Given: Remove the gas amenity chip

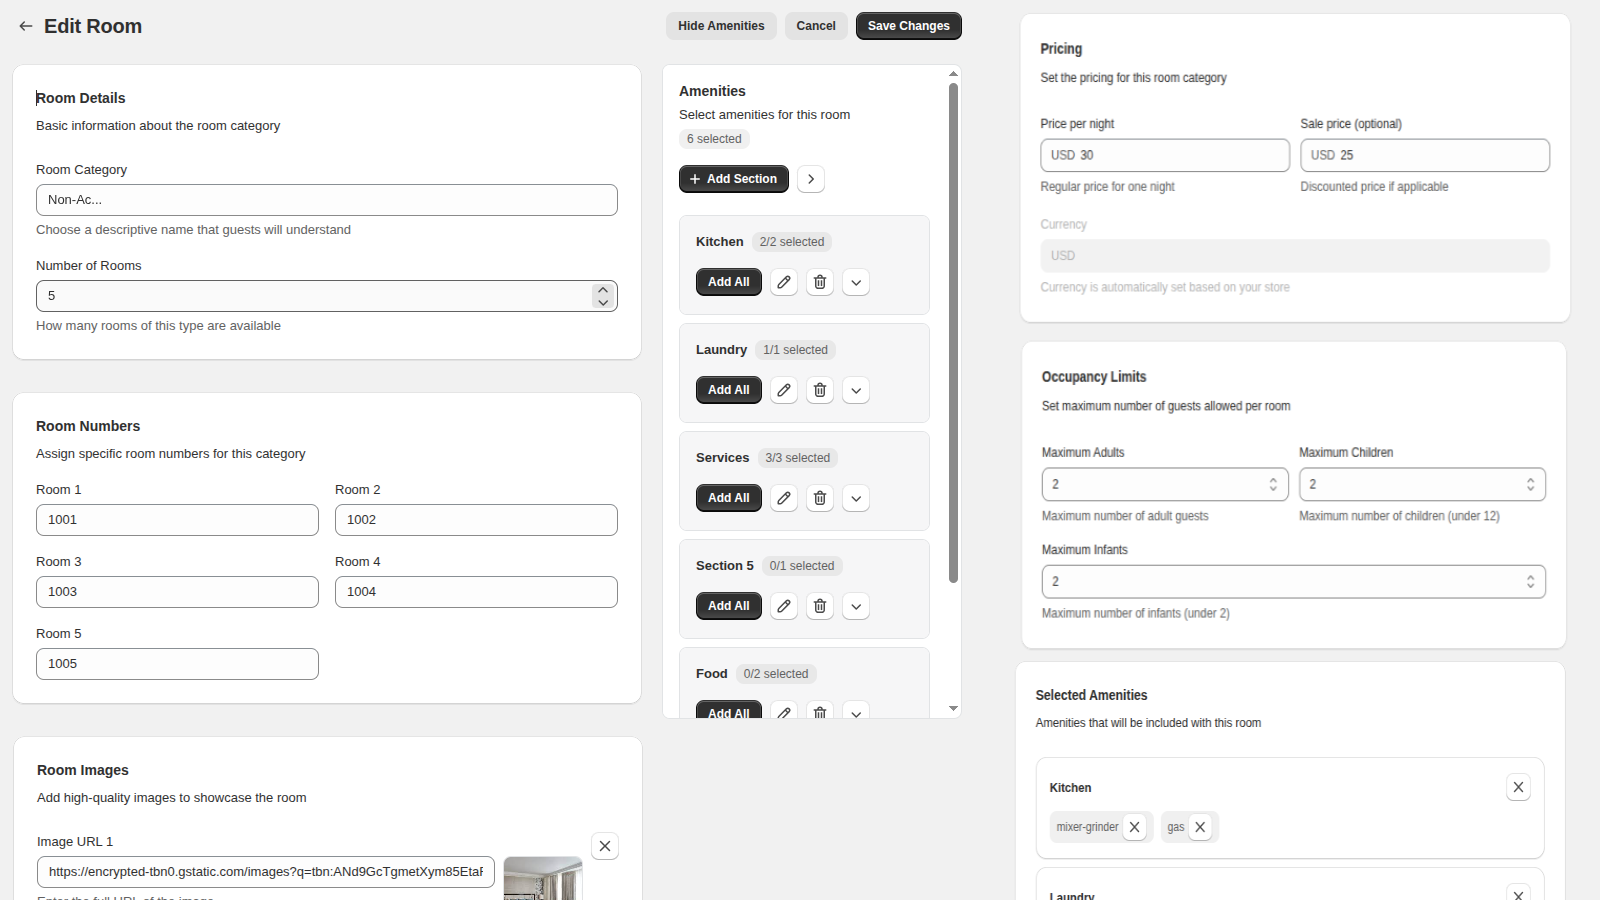Looking at the screenshot, I should point(1202,827).
